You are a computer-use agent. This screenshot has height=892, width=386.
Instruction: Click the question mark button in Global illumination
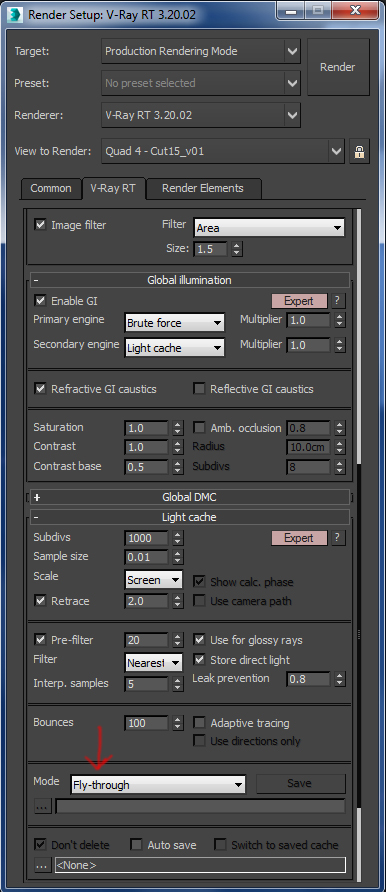pyautogui.click(x=338, y=301)
